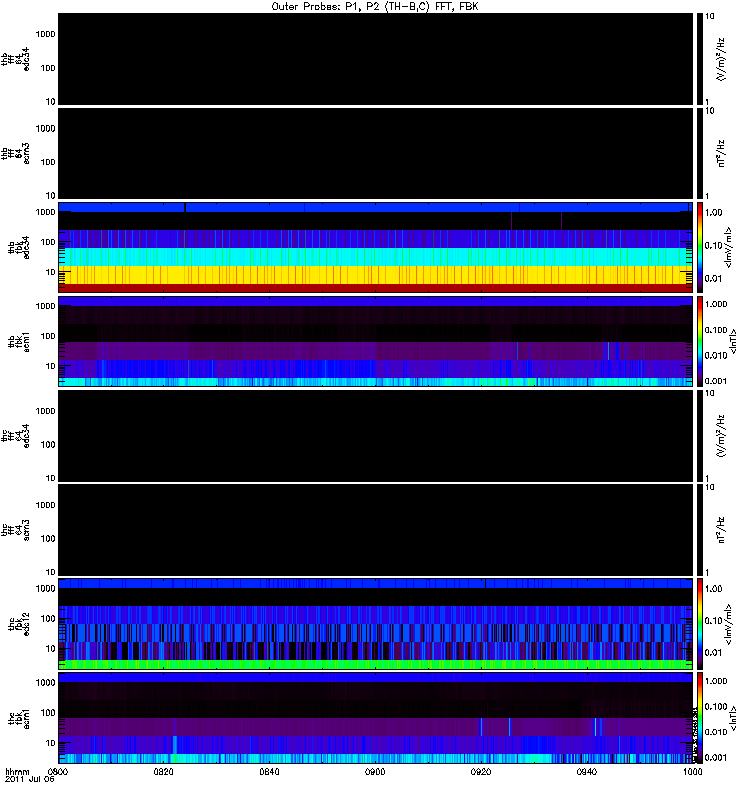
Task: Click the thc fbk scm1 spectrogram panel
Action: (x=375, y=717)
